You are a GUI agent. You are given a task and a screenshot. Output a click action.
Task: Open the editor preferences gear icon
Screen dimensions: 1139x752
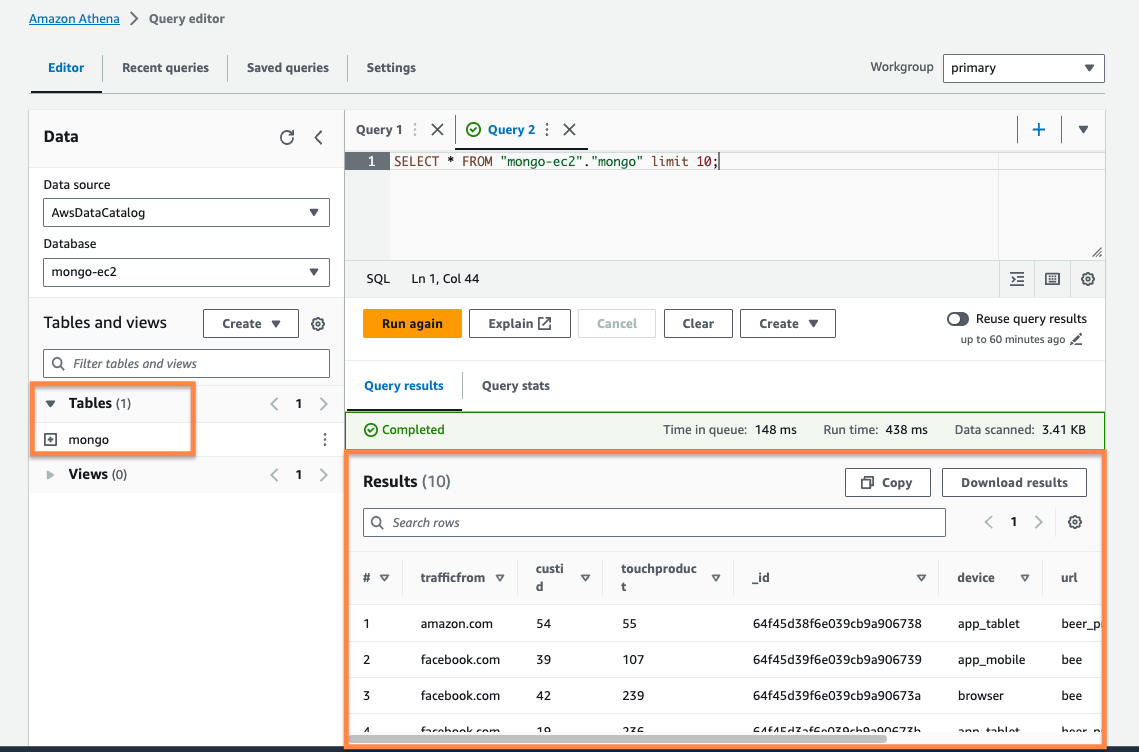1088,280
